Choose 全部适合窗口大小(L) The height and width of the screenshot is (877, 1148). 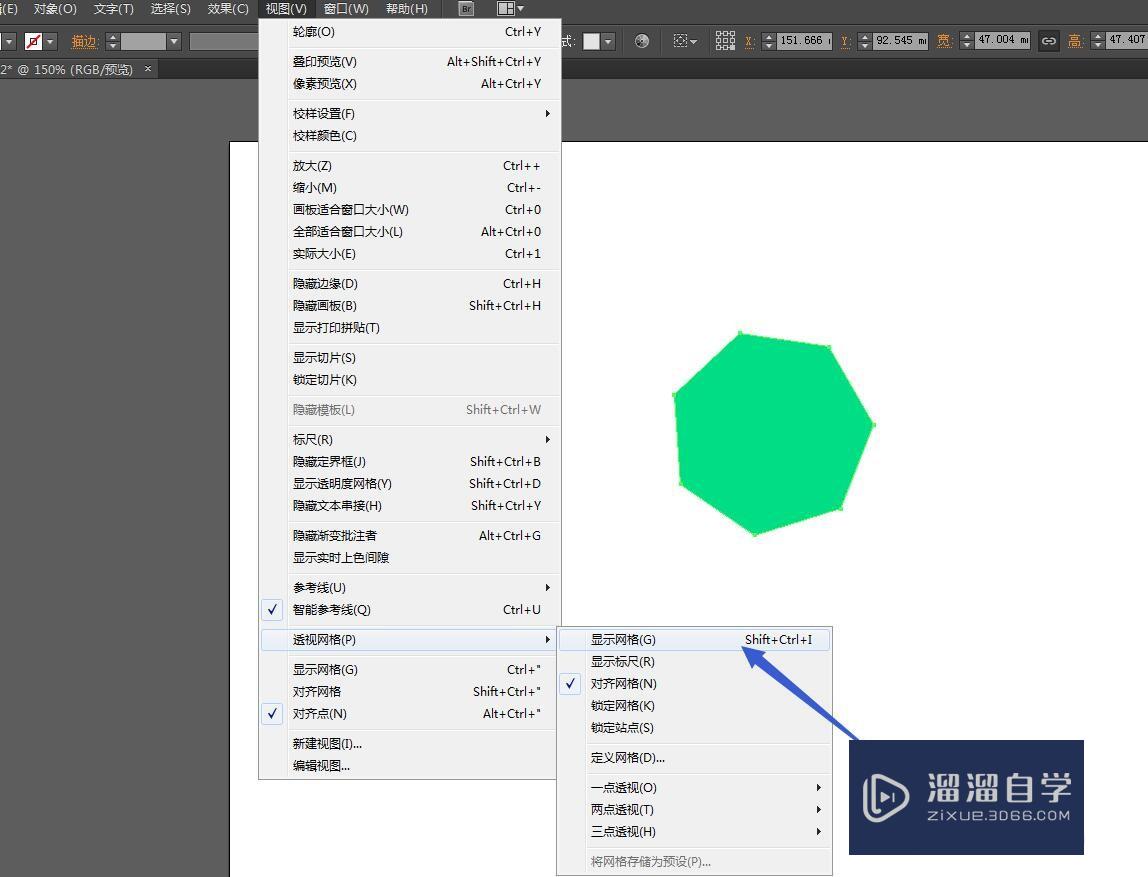(410, 231)
